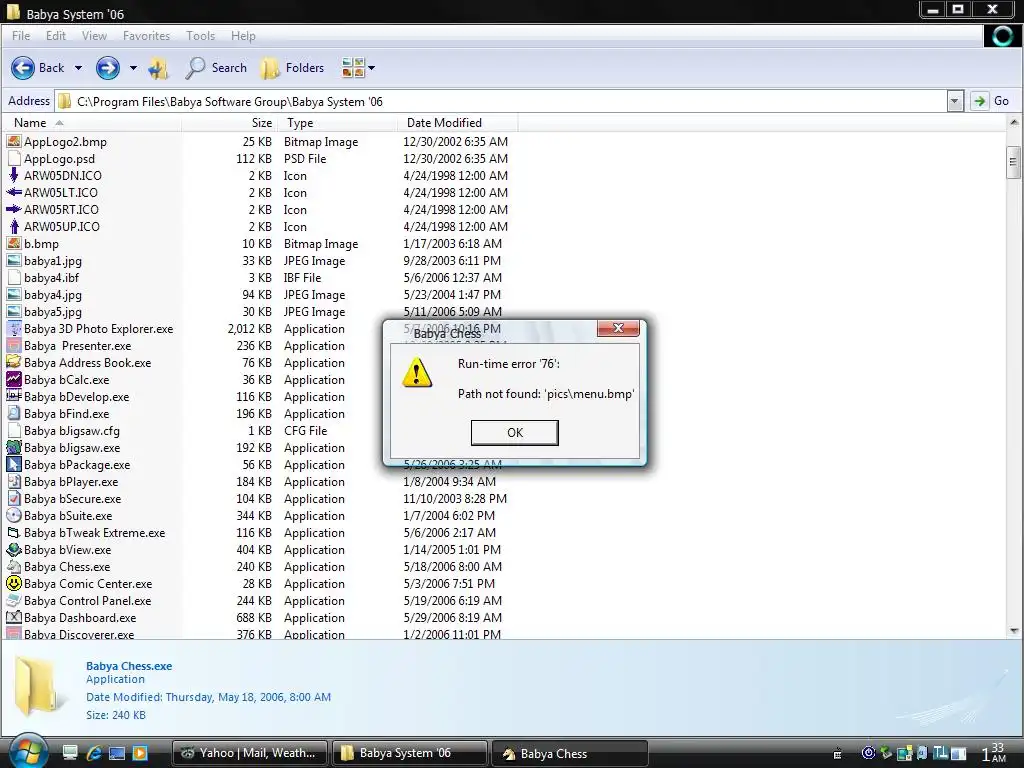Image resolution: width=1024 pixels, height=768 pixels.
Task: Select Babya Dashboard.exe icon
Action: 14,617
